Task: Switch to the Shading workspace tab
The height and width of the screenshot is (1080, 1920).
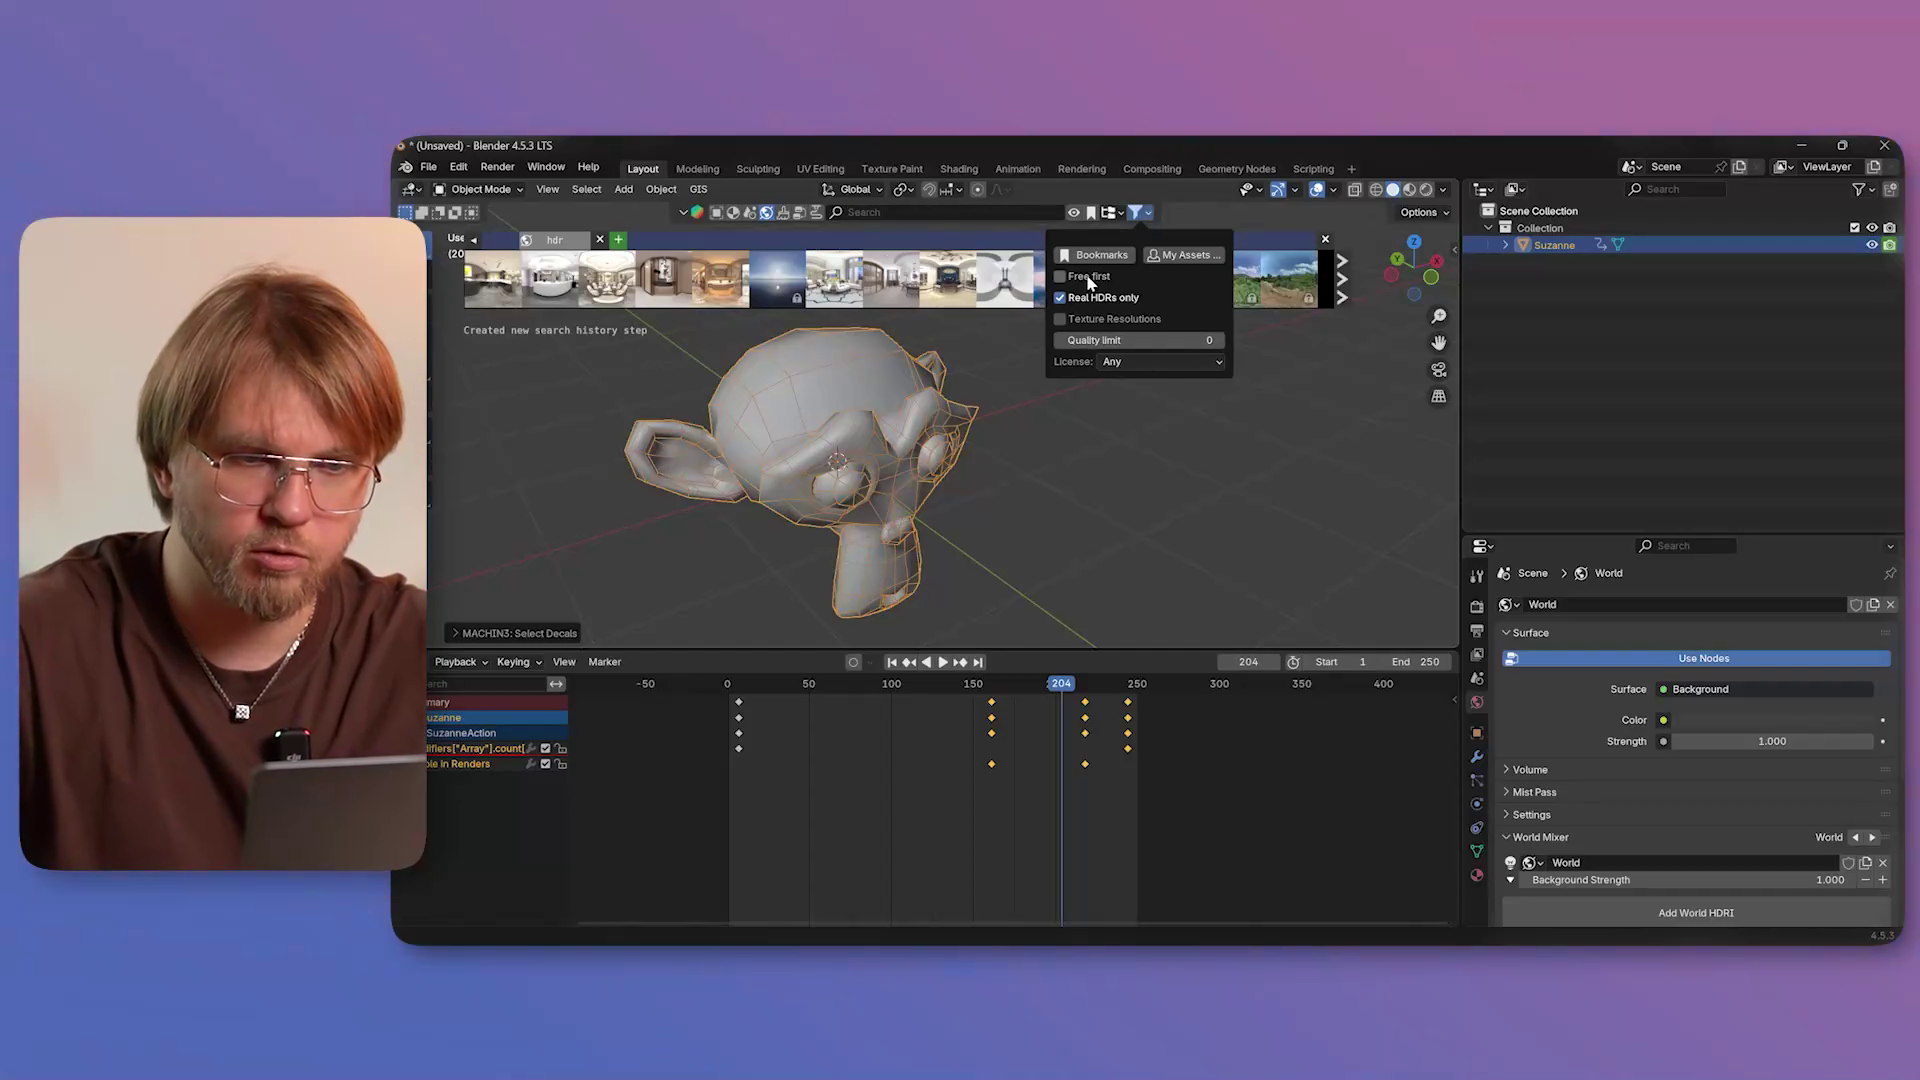Action: click(x=958, y=169)
